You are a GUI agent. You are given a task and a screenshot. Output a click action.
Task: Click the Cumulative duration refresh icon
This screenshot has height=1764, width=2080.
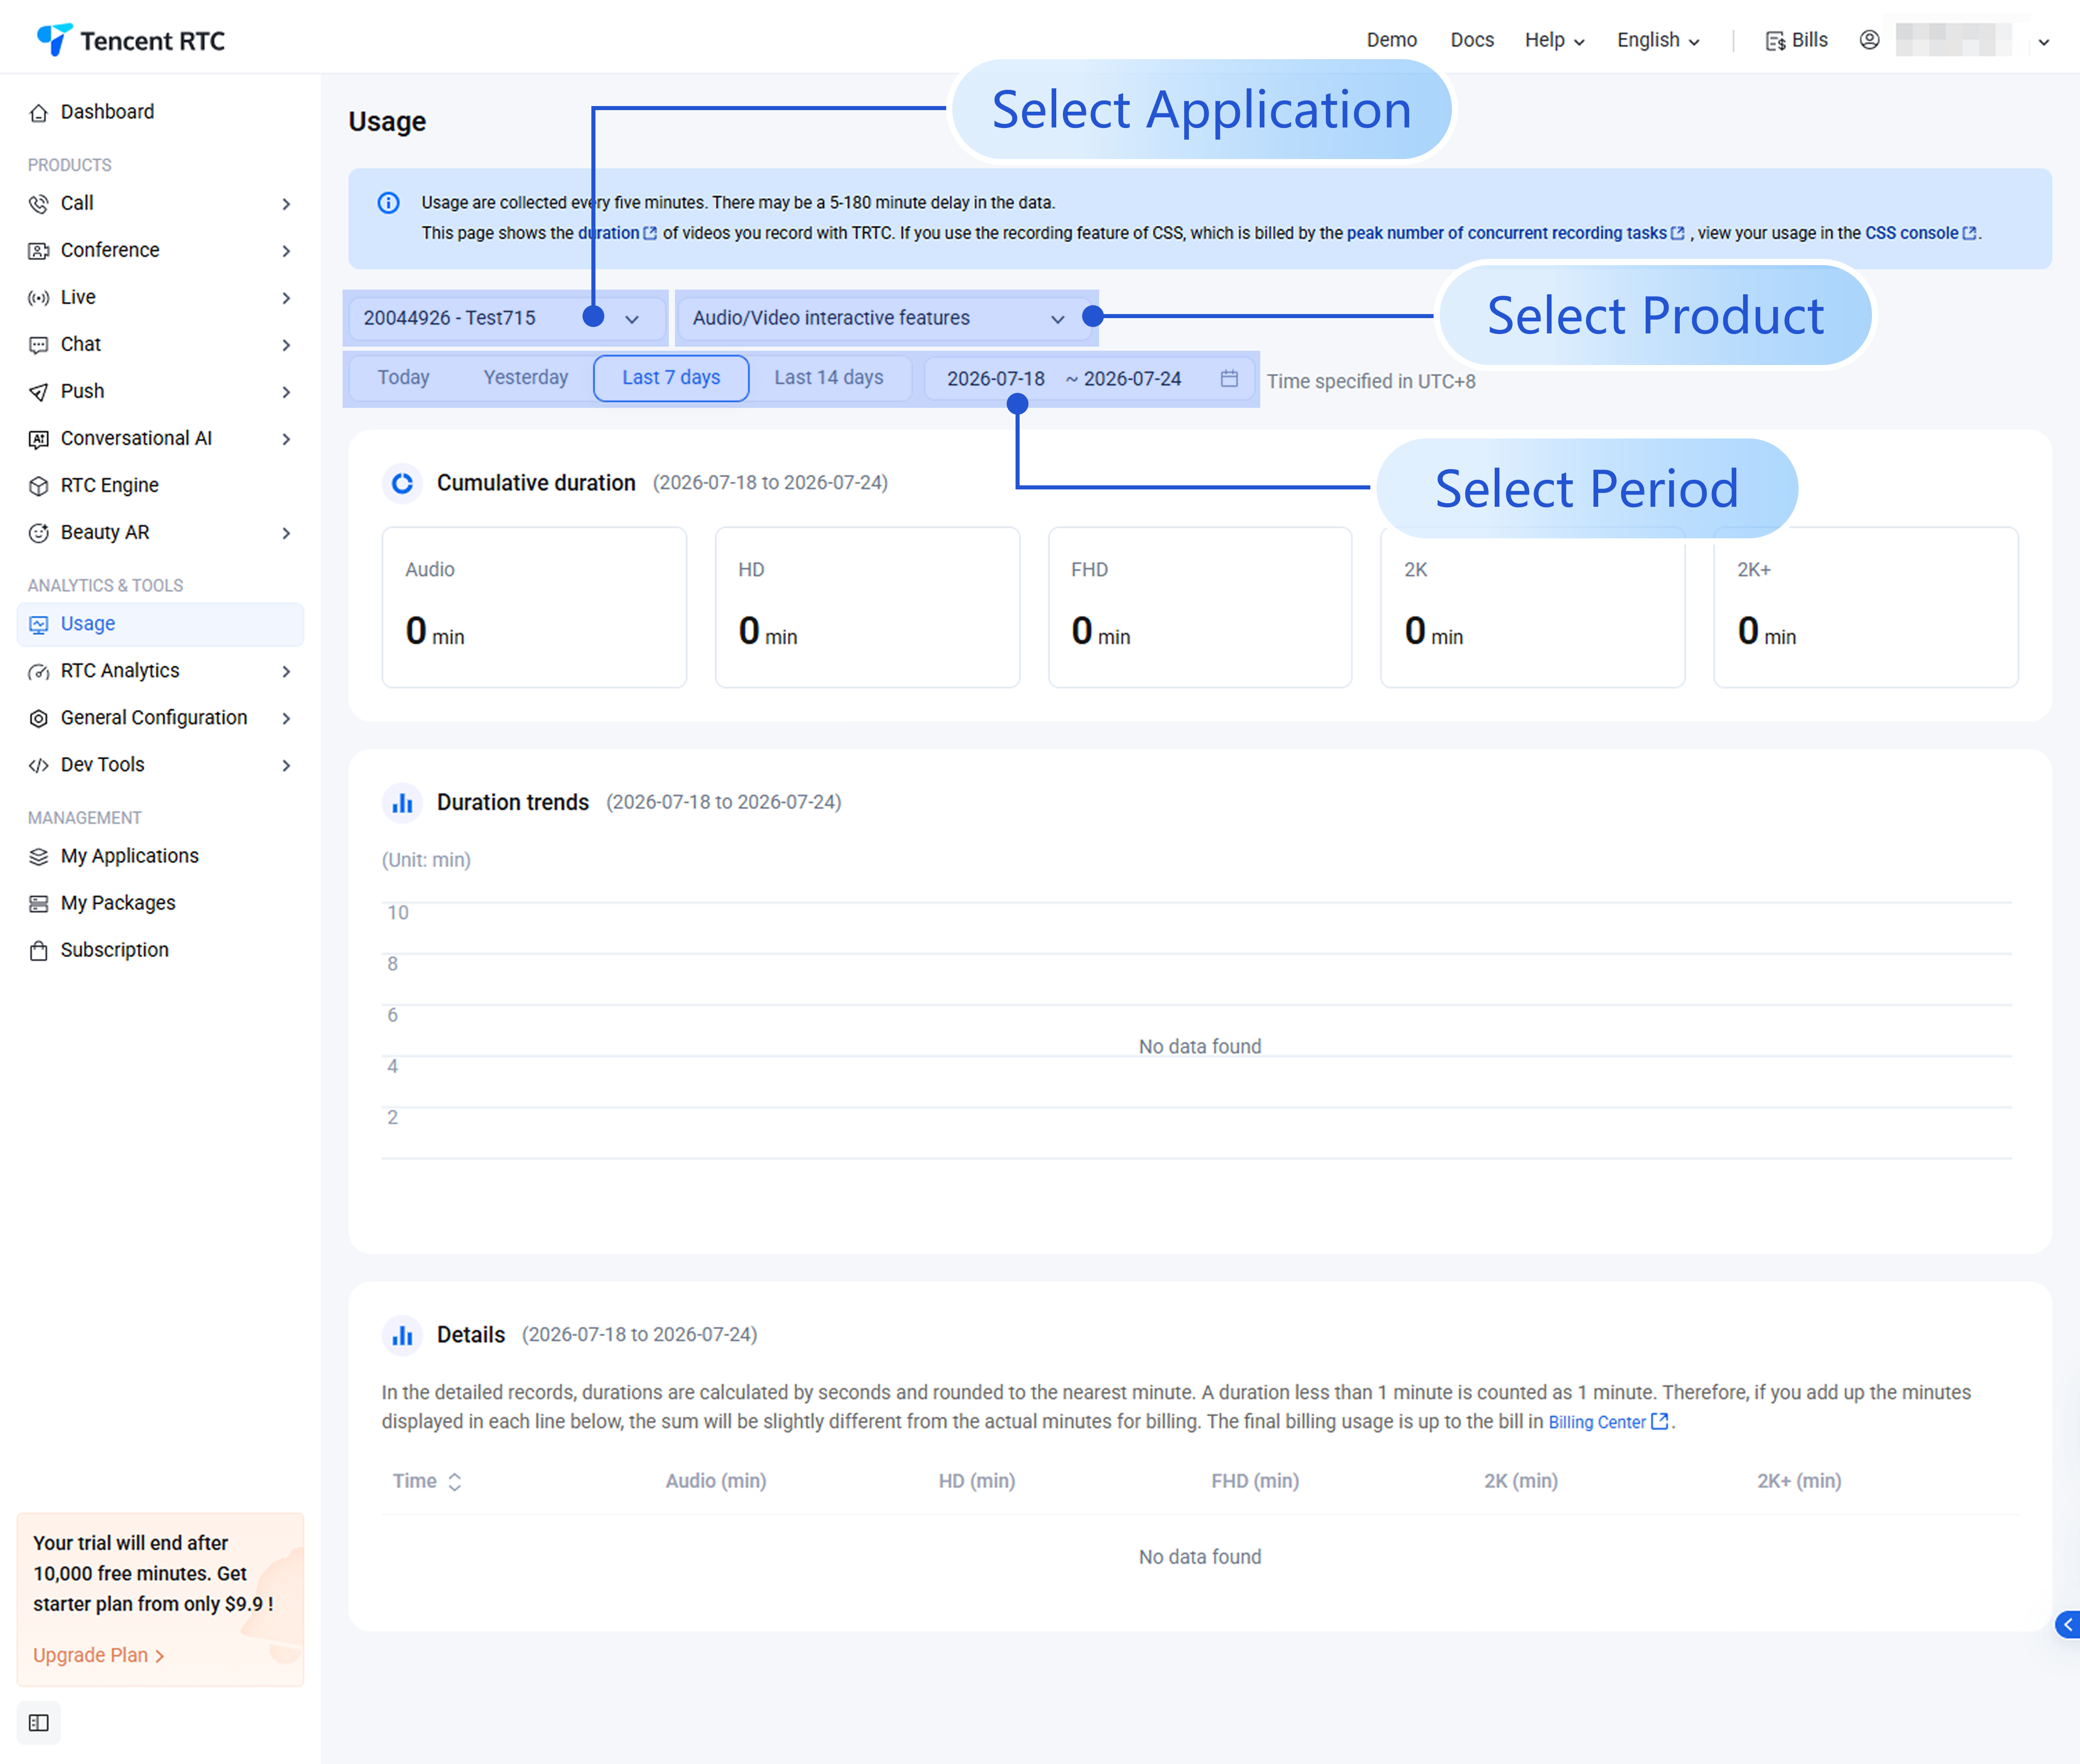402,484
